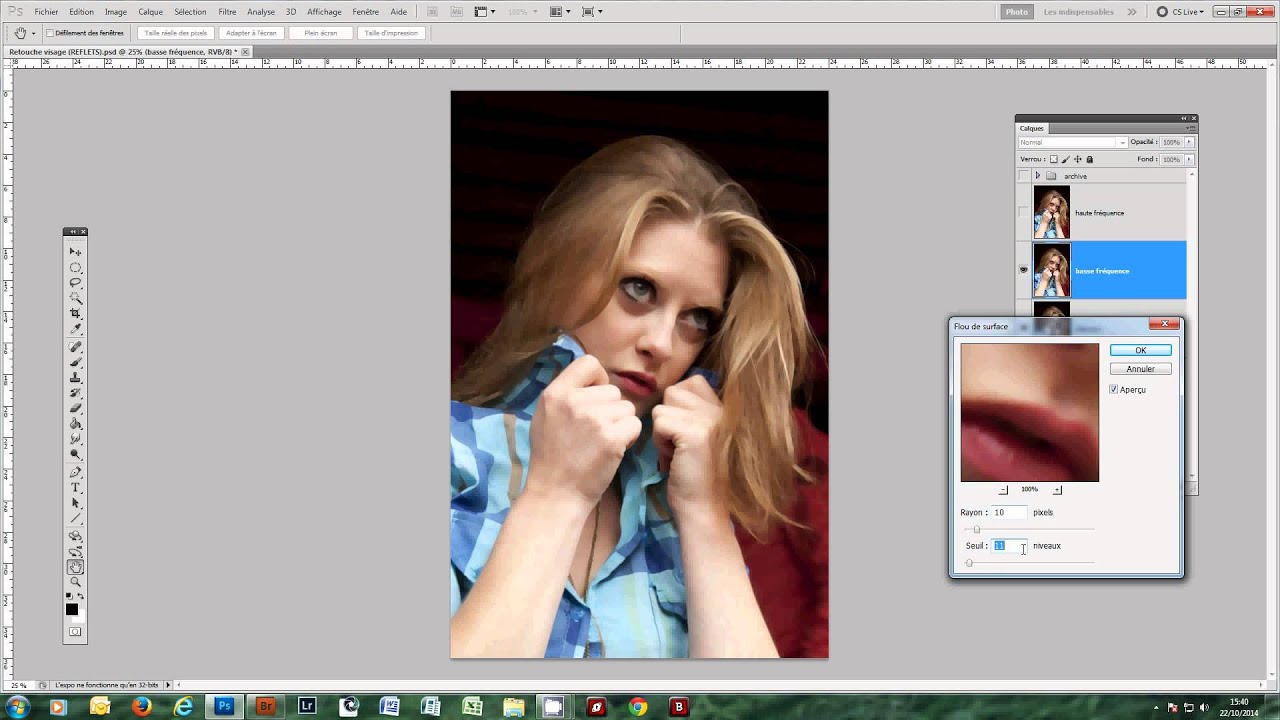Hide the basse fréquence layer

[1023, 270]
